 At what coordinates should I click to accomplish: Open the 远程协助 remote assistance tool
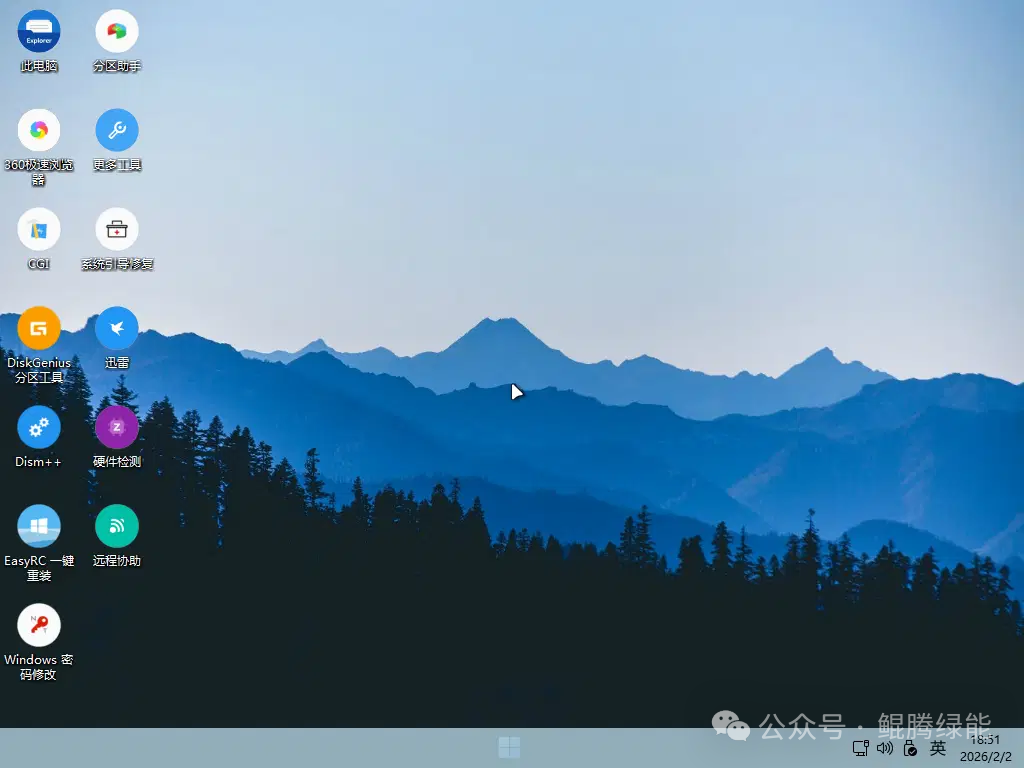tap(116, 525)
